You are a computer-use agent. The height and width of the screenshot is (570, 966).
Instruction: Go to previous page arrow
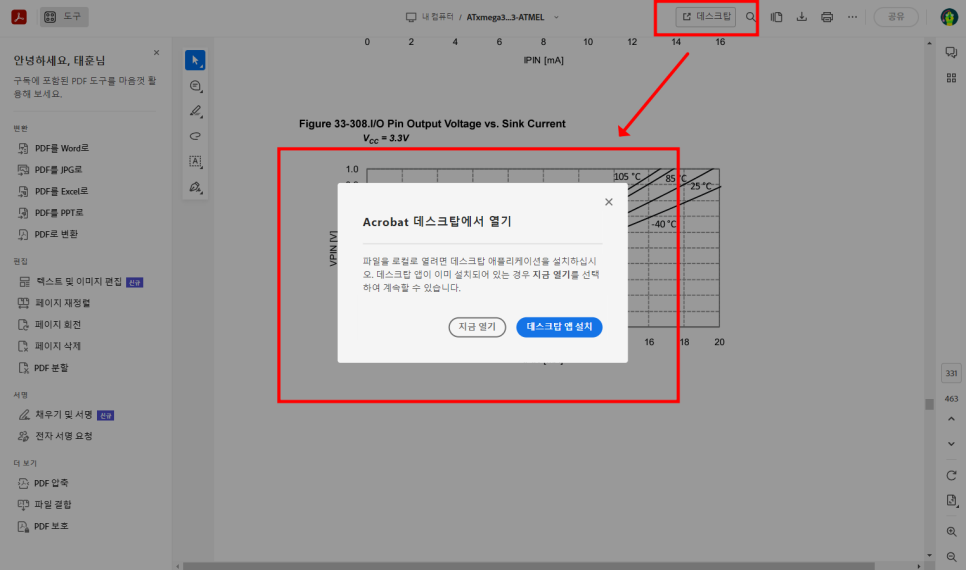[x=951, y=419]
